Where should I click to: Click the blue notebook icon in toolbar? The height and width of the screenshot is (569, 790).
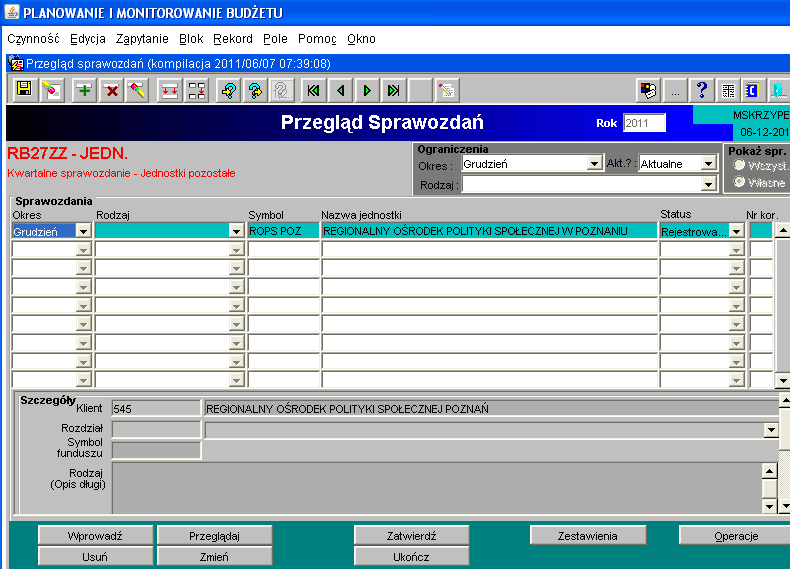tap(752, 90)
